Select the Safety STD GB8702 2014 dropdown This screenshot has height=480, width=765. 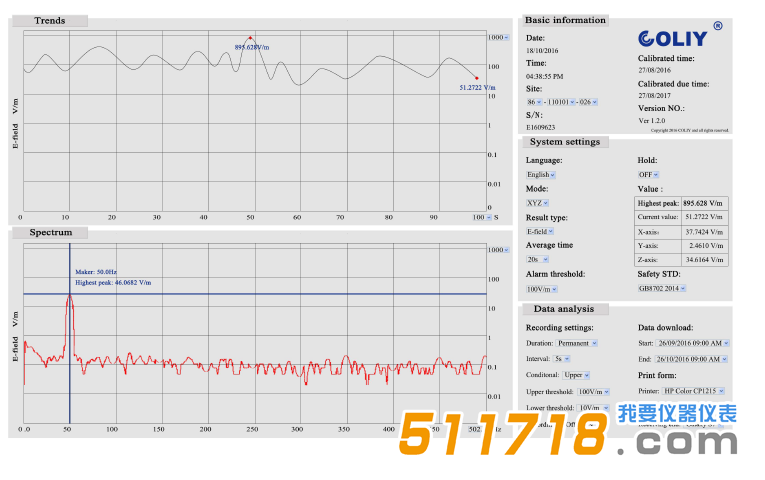[663, 288]
